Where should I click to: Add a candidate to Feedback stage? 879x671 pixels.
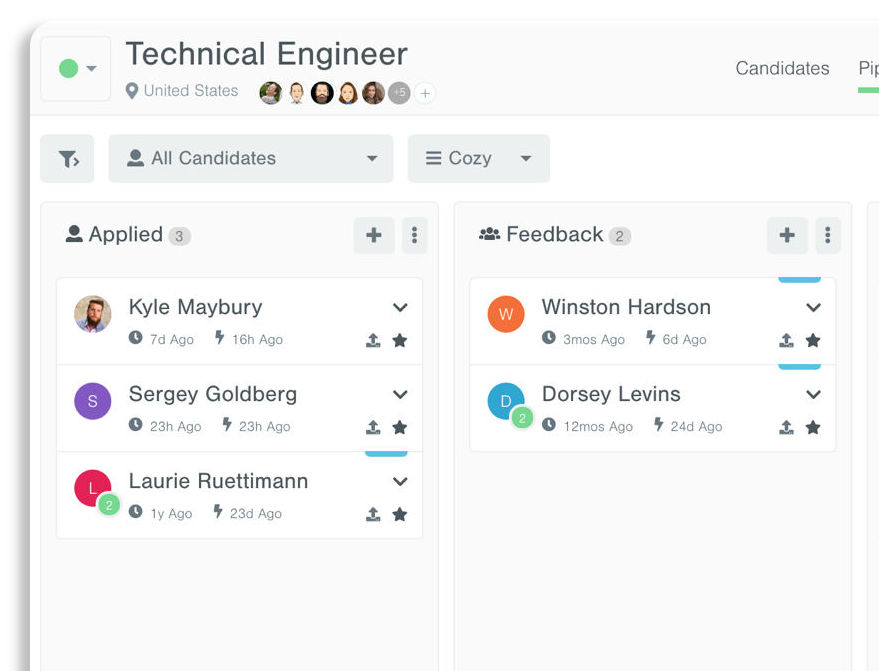click(787, 236)
